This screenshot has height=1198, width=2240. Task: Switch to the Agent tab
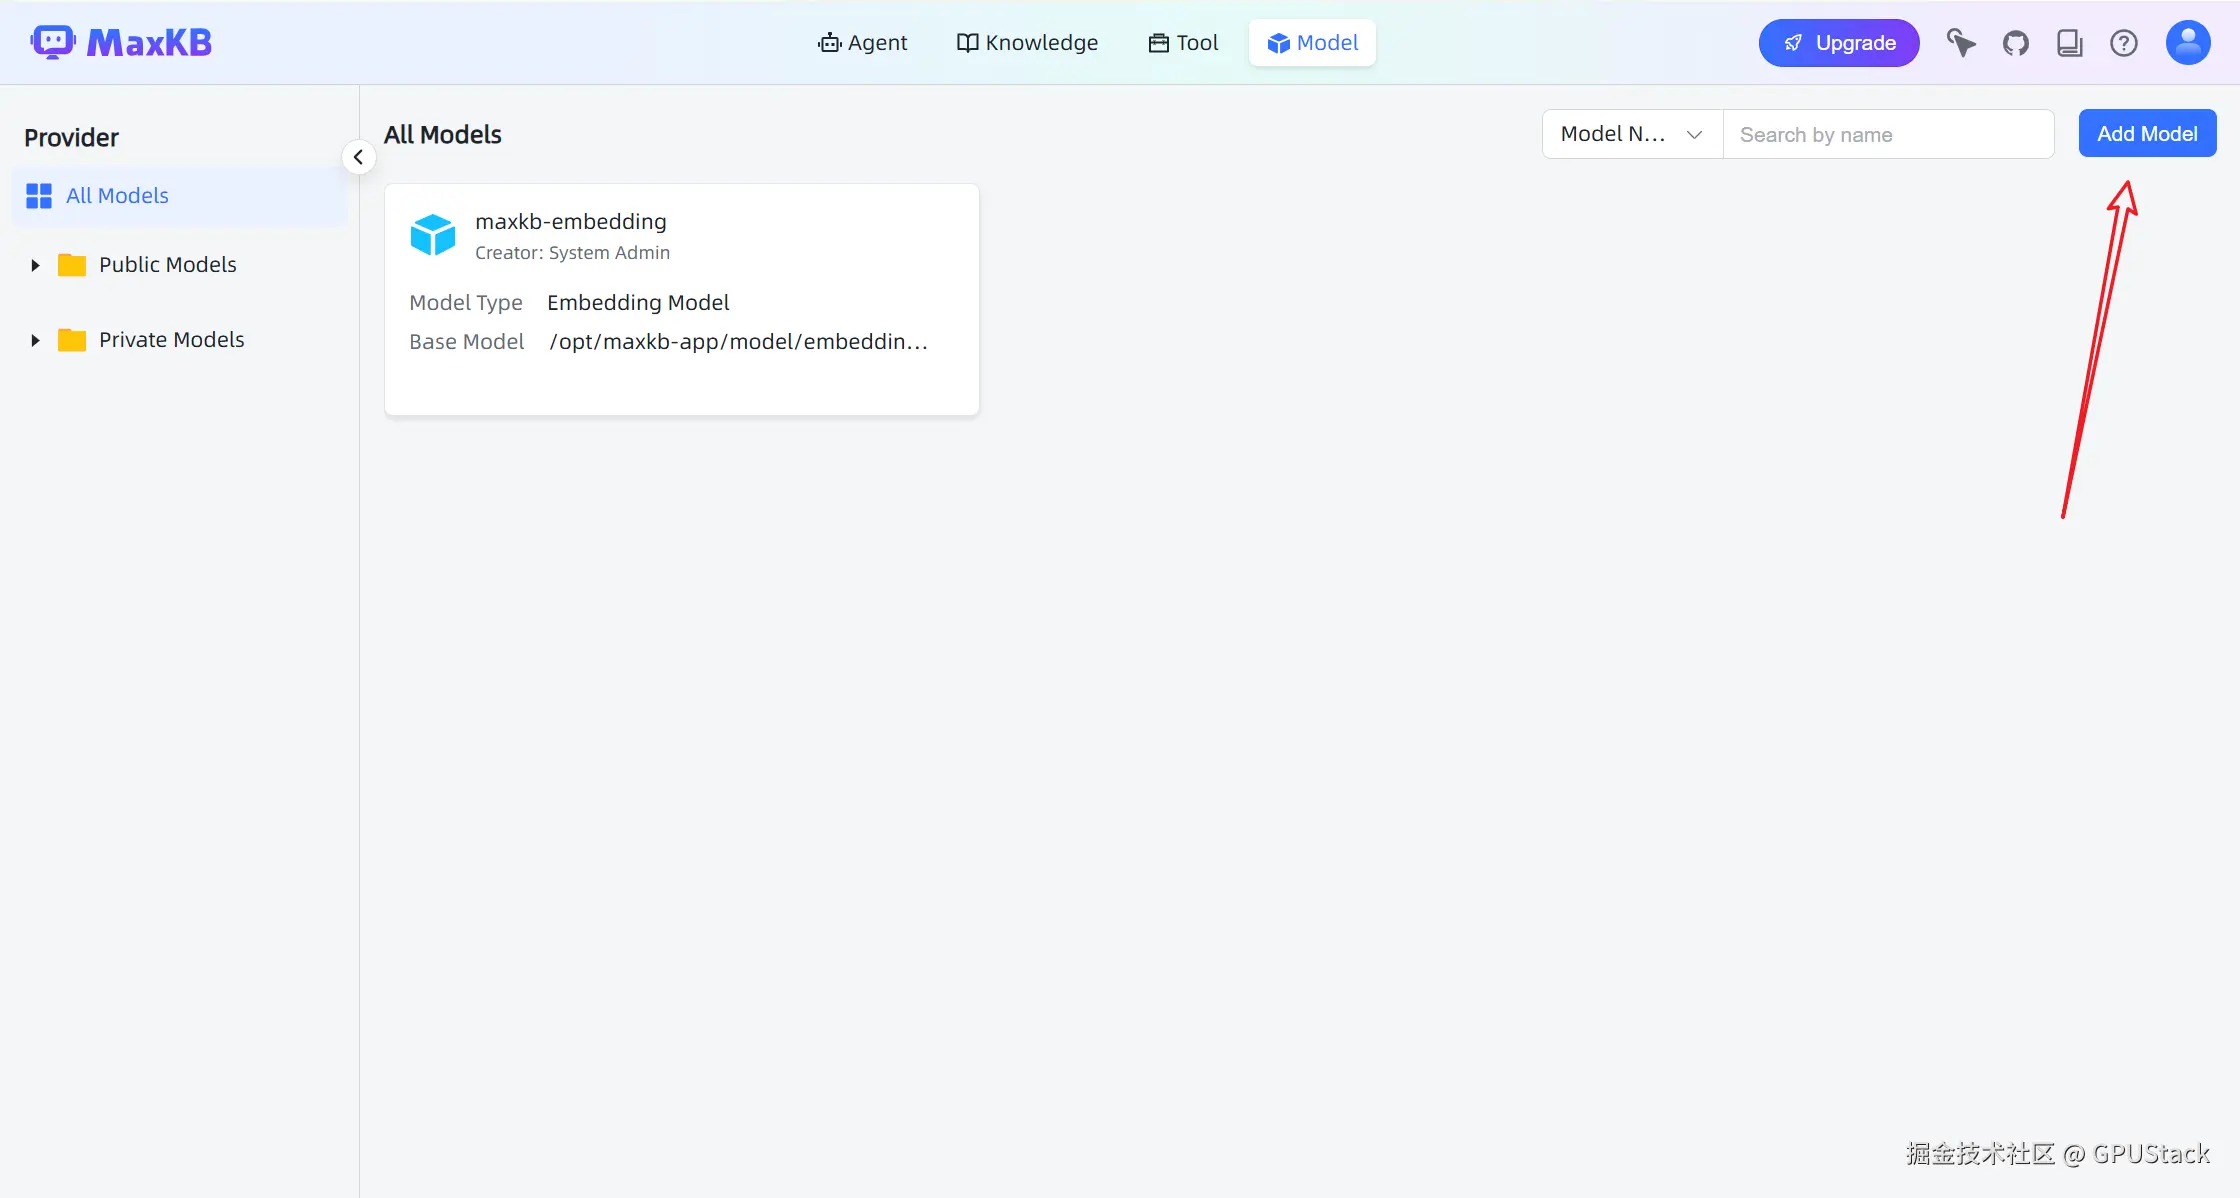pos(862,43)
